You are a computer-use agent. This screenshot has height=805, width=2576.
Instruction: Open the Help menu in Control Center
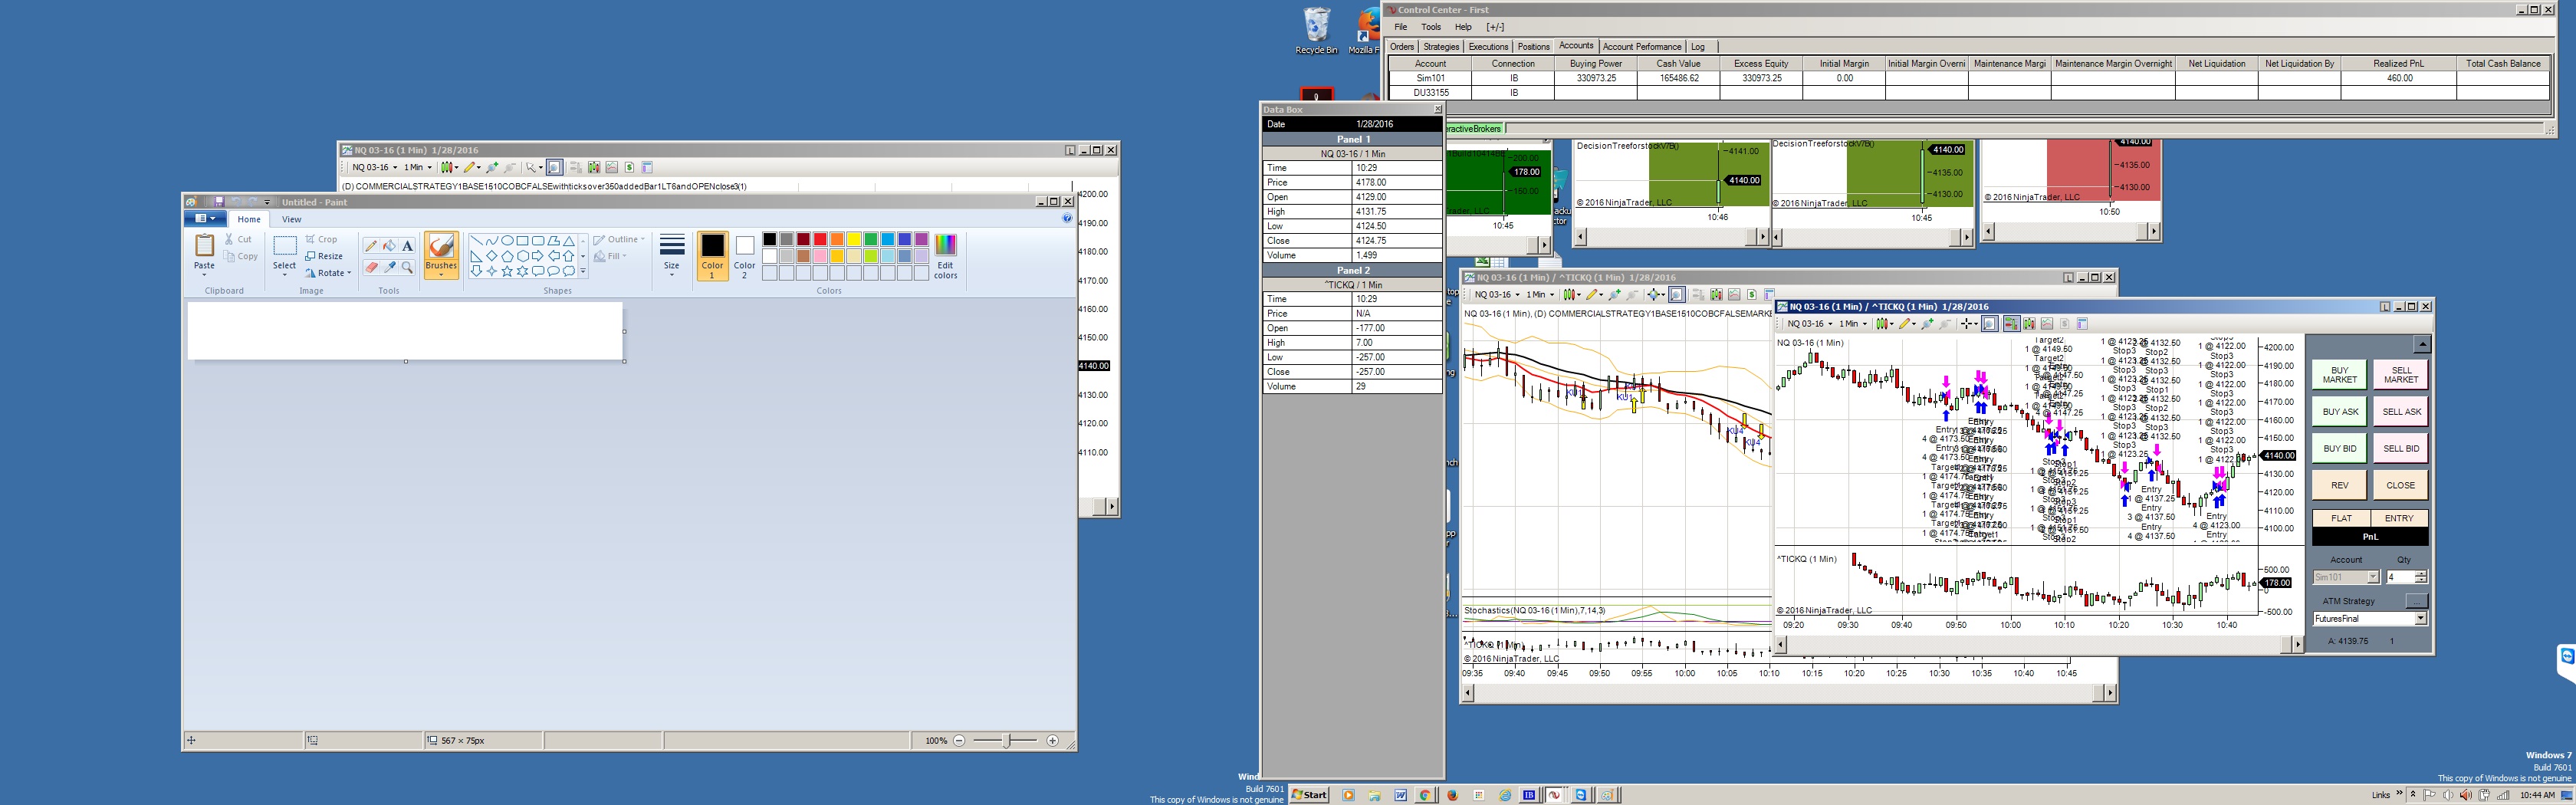pyautogui.click(x=1463, y=27)
